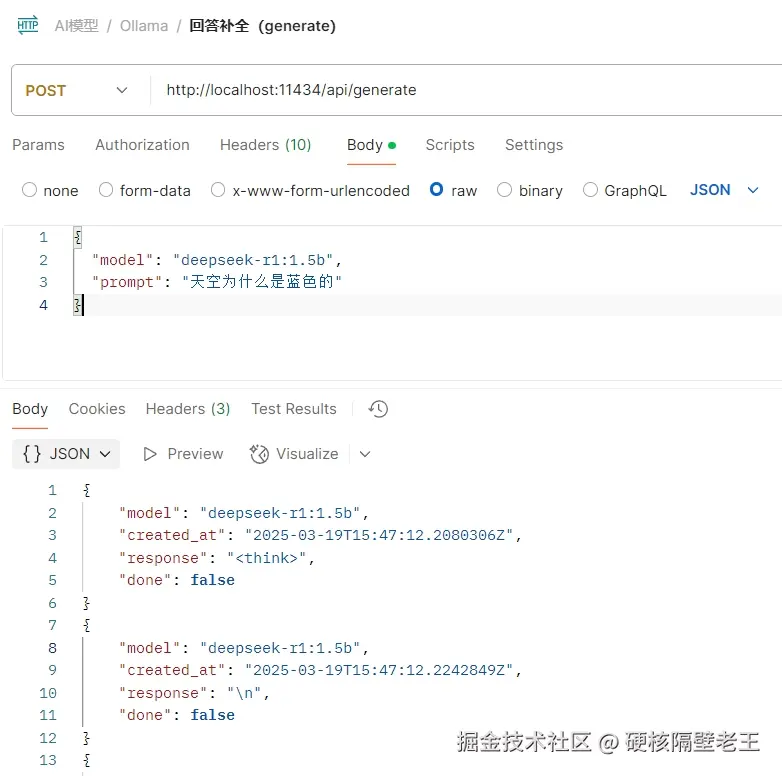Open the response Cookies tab

pos(97,409)
